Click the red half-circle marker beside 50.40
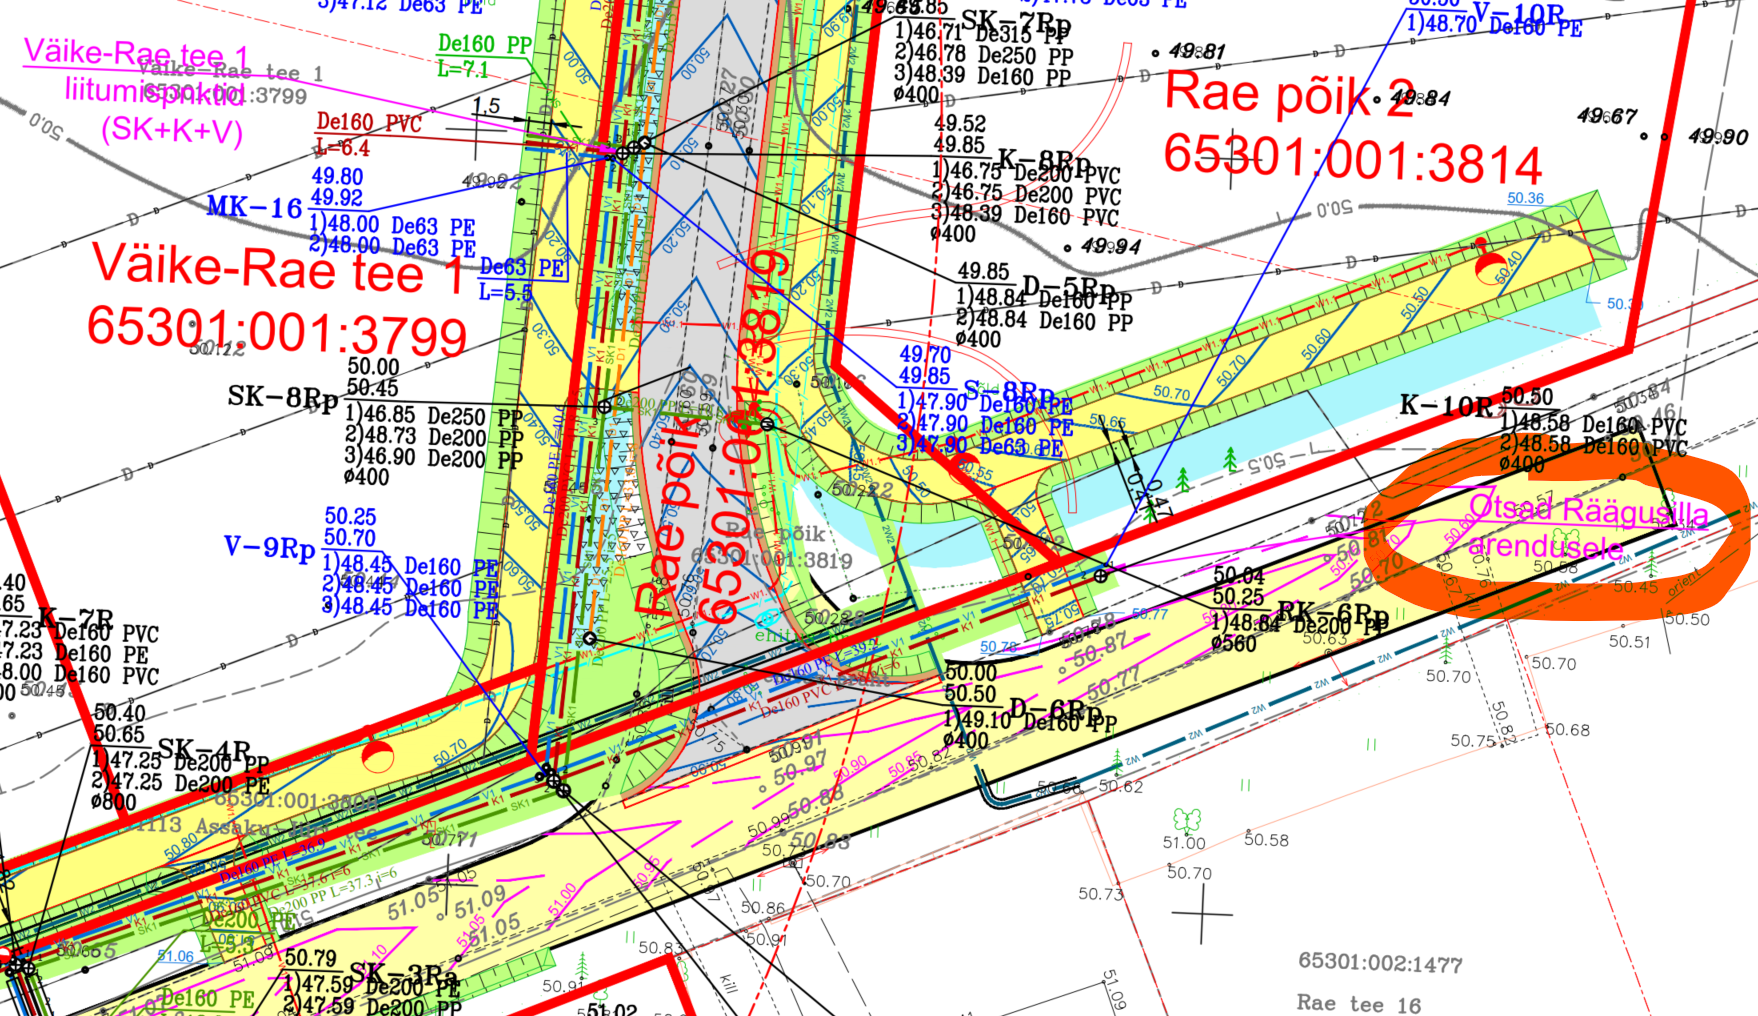1758x1016 pixels. 1489,267
